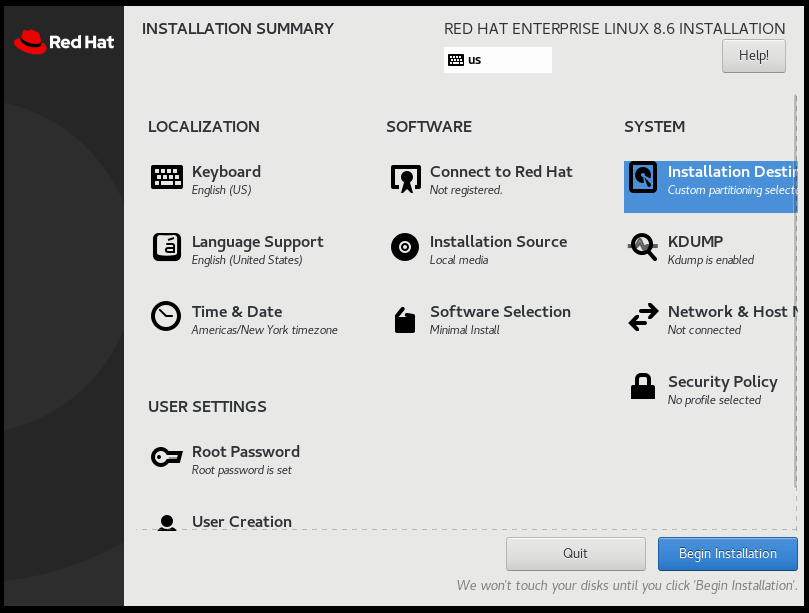Click the Quit button
809x613 pixels.
pos(576,554)
